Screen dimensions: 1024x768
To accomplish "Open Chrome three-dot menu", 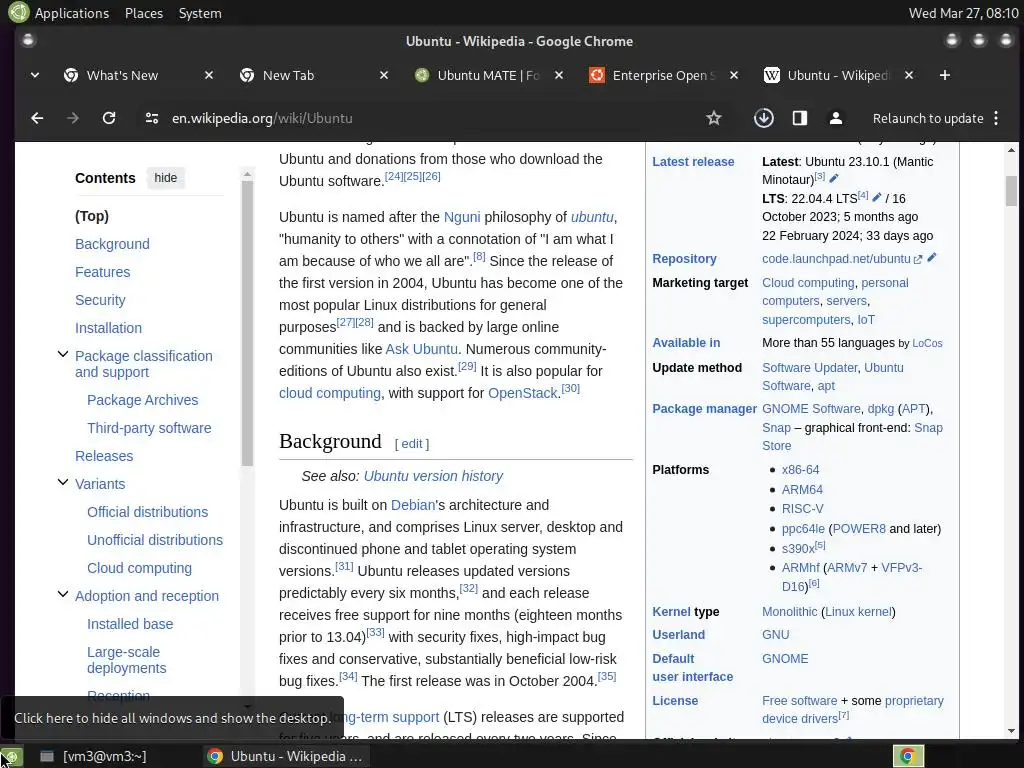I will [996, 118].
